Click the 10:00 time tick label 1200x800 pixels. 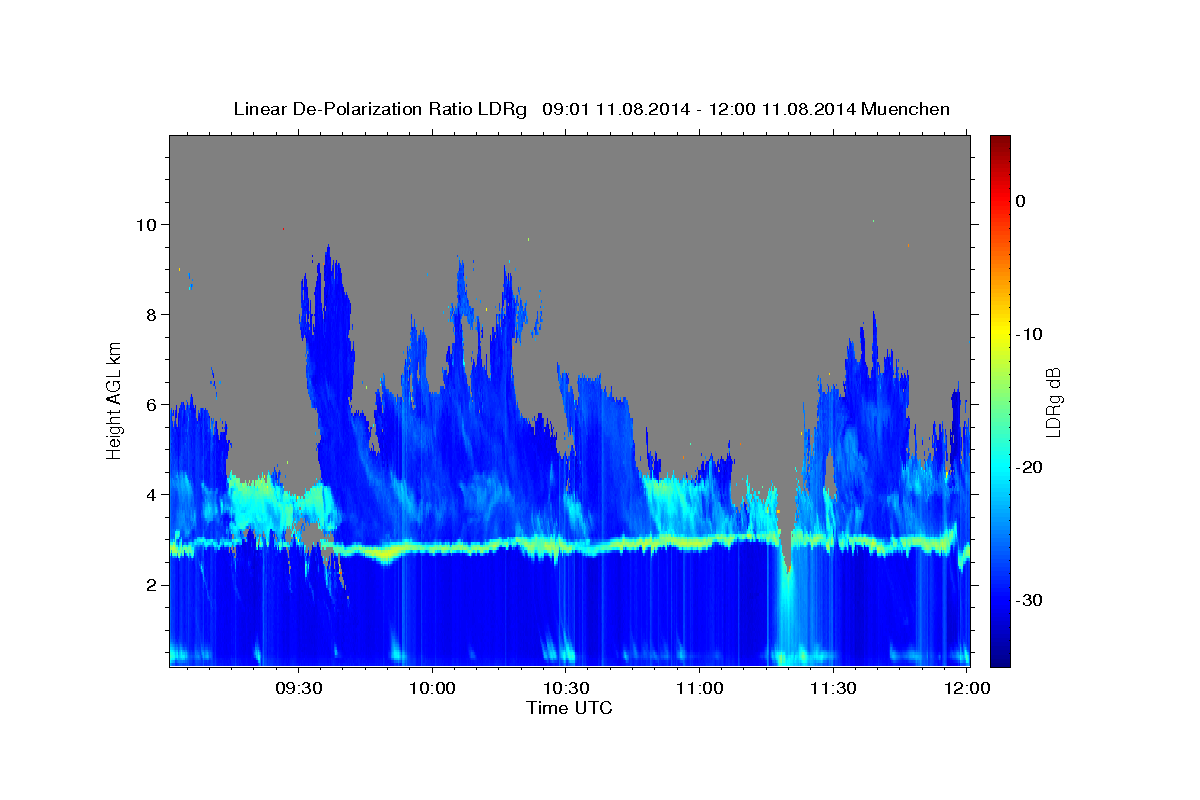click(432, 689)
